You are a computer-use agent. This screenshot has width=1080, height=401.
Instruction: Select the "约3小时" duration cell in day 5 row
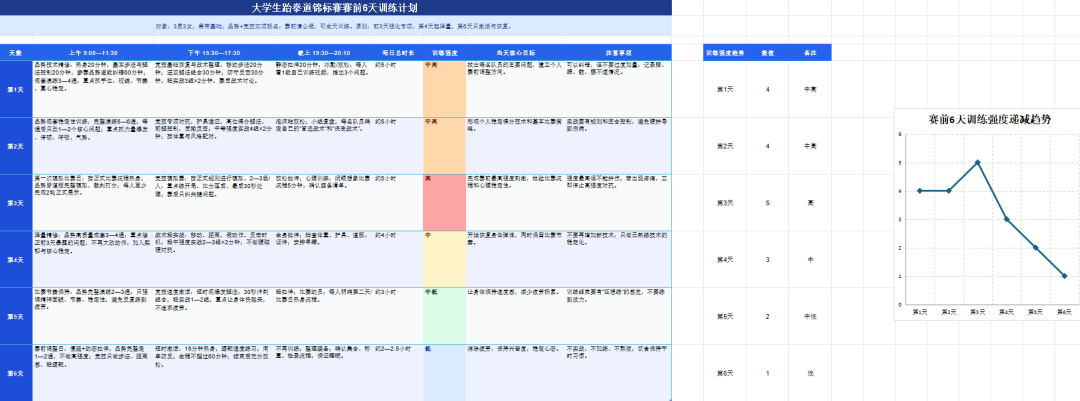[398, 316]
